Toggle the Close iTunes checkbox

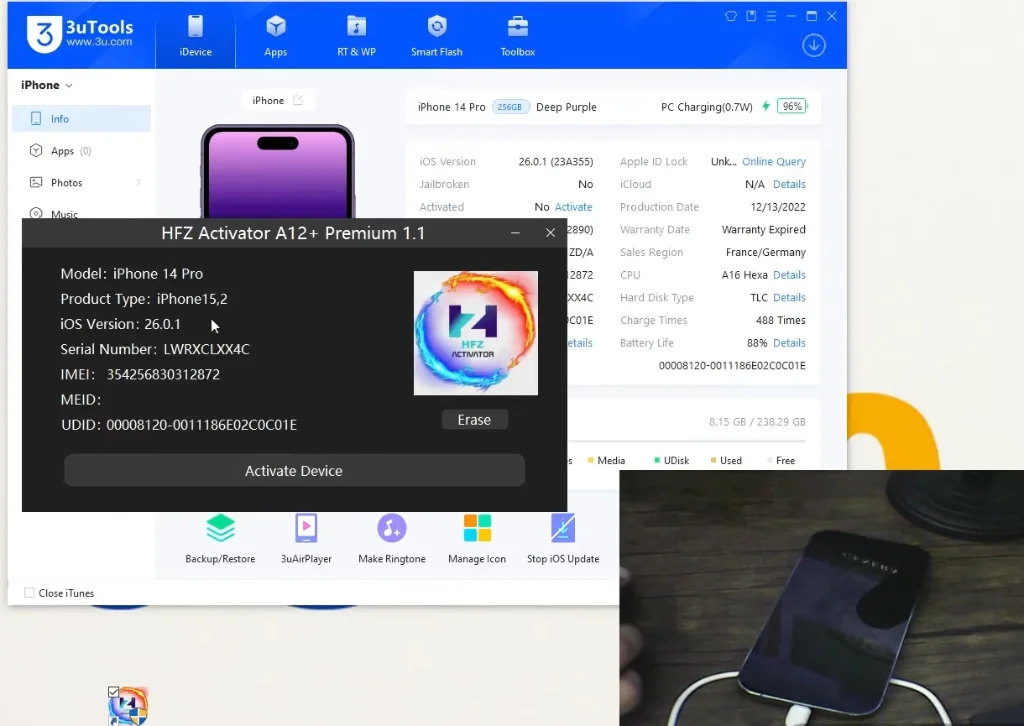point(29,593)
